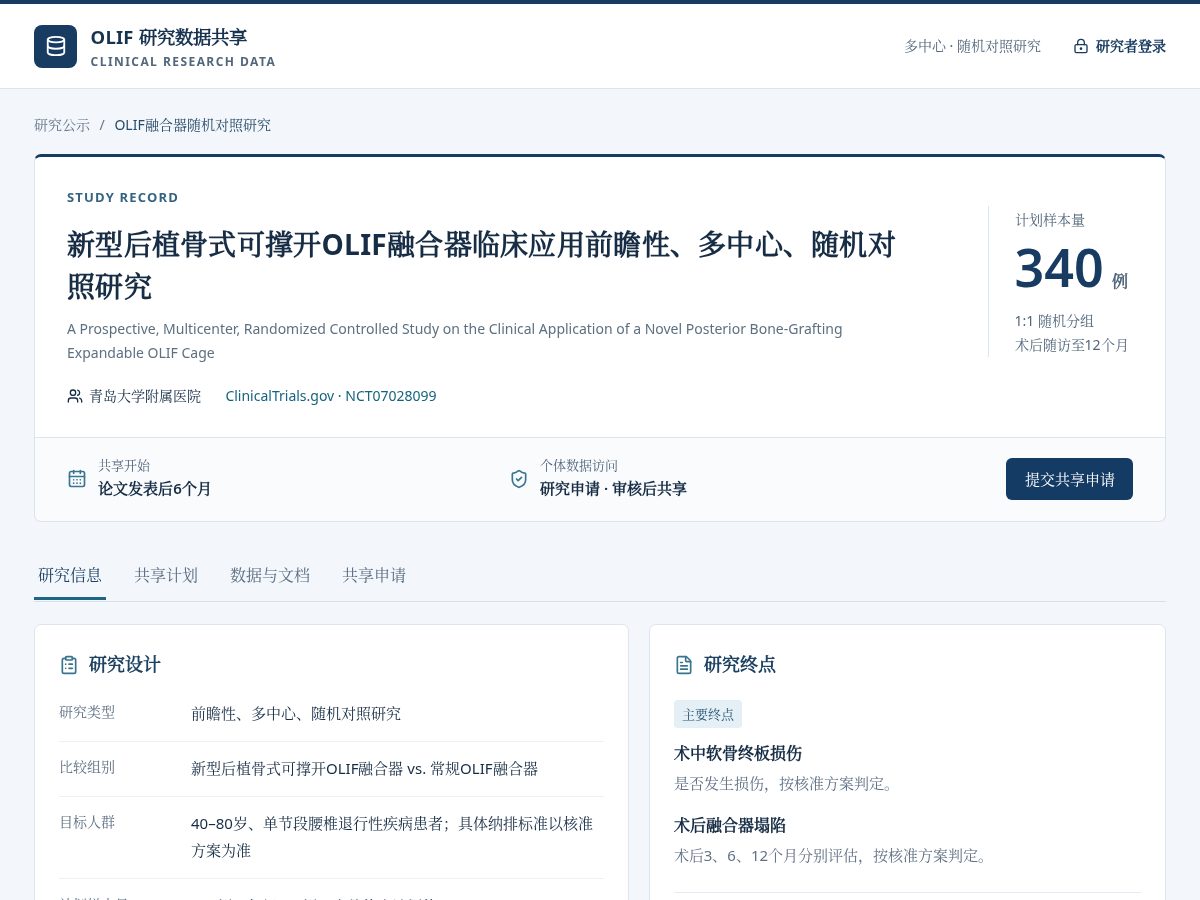Click the 术后随访至12个月 text
Image resolution: width=1200 pixels, height=900 pixels.
[1072, 345]
